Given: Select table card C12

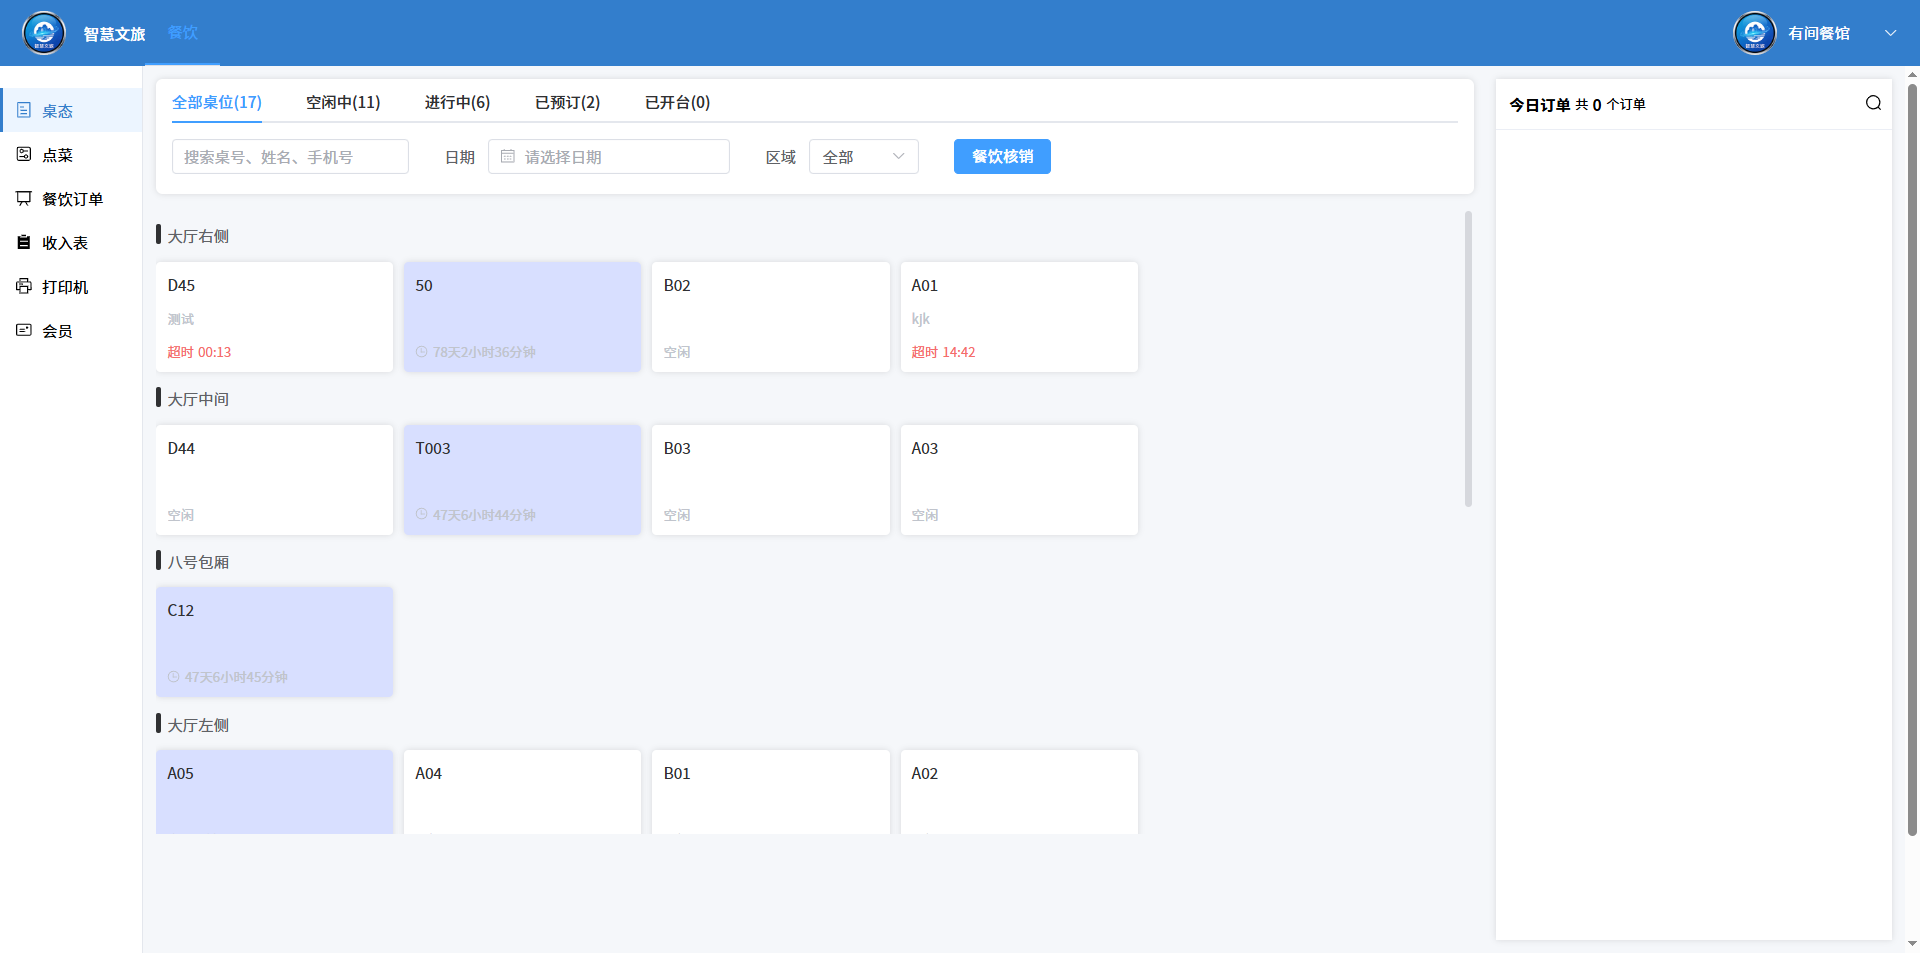Looking at the screenshot, I should pyautogui.click(x=274, y=642).
